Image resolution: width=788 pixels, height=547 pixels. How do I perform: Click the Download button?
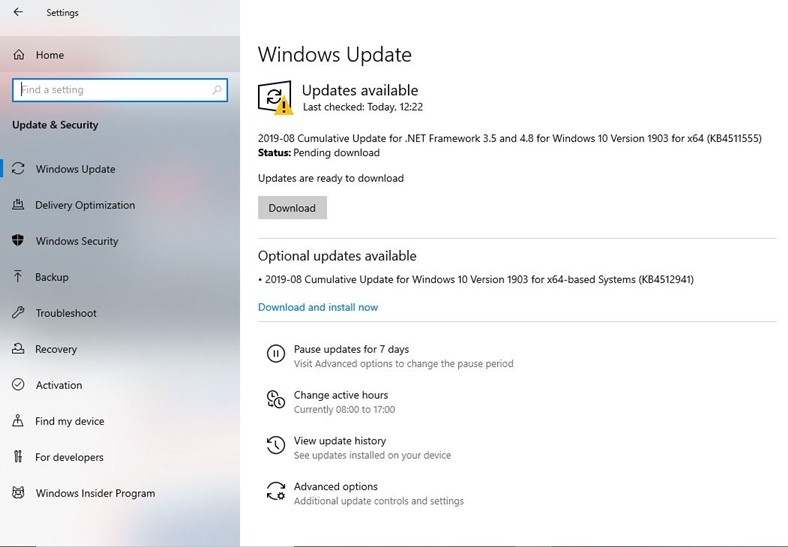click(292, 208)
